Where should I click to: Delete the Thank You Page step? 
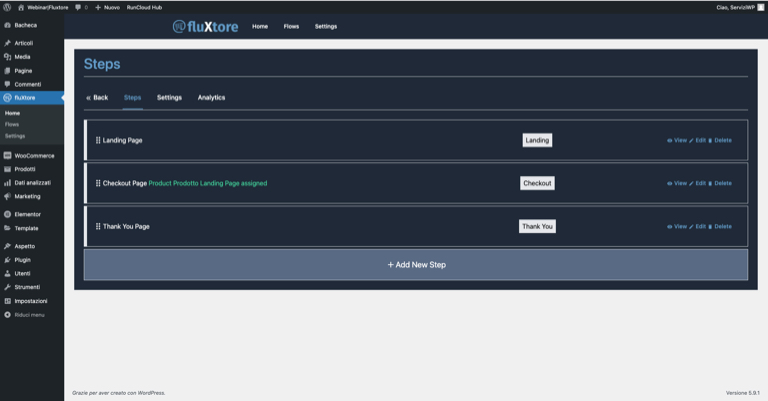point(720,226)
